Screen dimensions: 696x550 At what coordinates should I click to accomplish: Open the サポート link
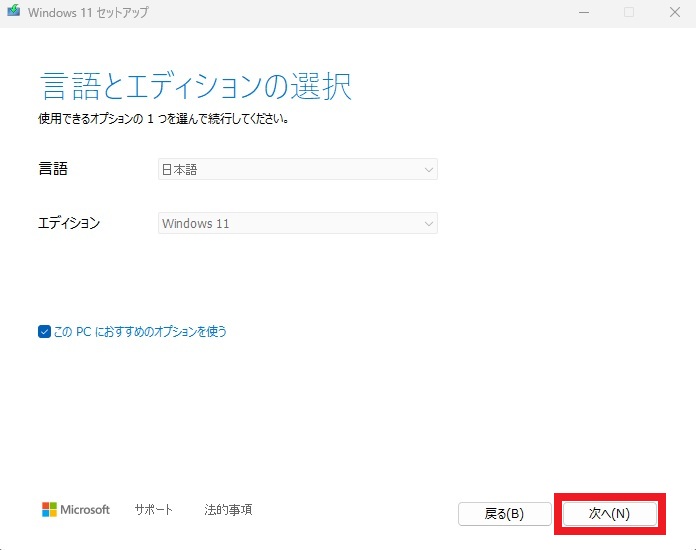click(x=154, y=510)
